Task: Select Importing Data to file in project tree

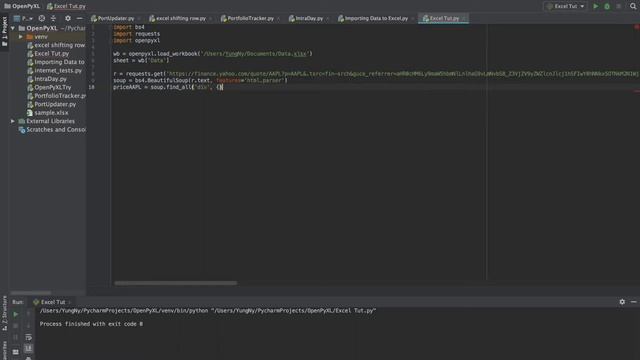Action: [x=56, y=62]
